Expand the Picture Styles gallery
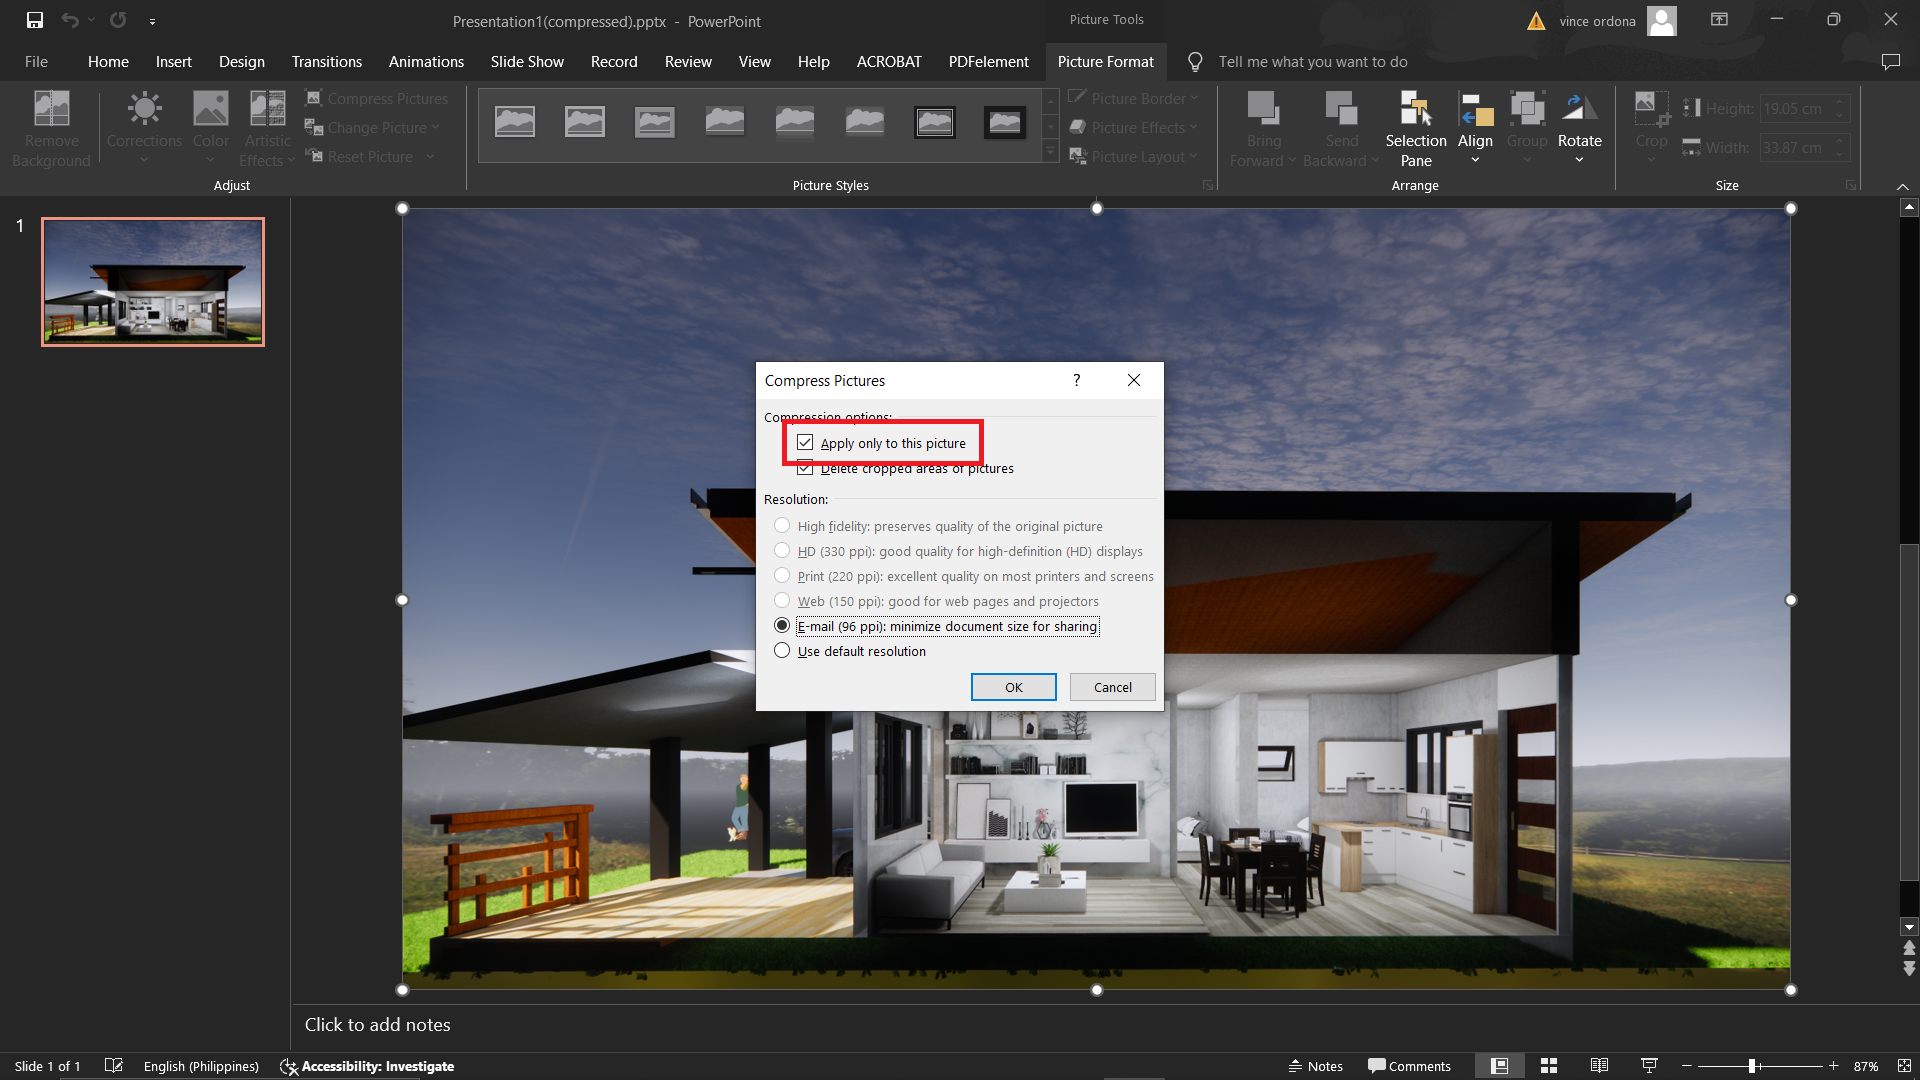The height and width of the screenshot is (1080, 1920). coord(1050,151)
